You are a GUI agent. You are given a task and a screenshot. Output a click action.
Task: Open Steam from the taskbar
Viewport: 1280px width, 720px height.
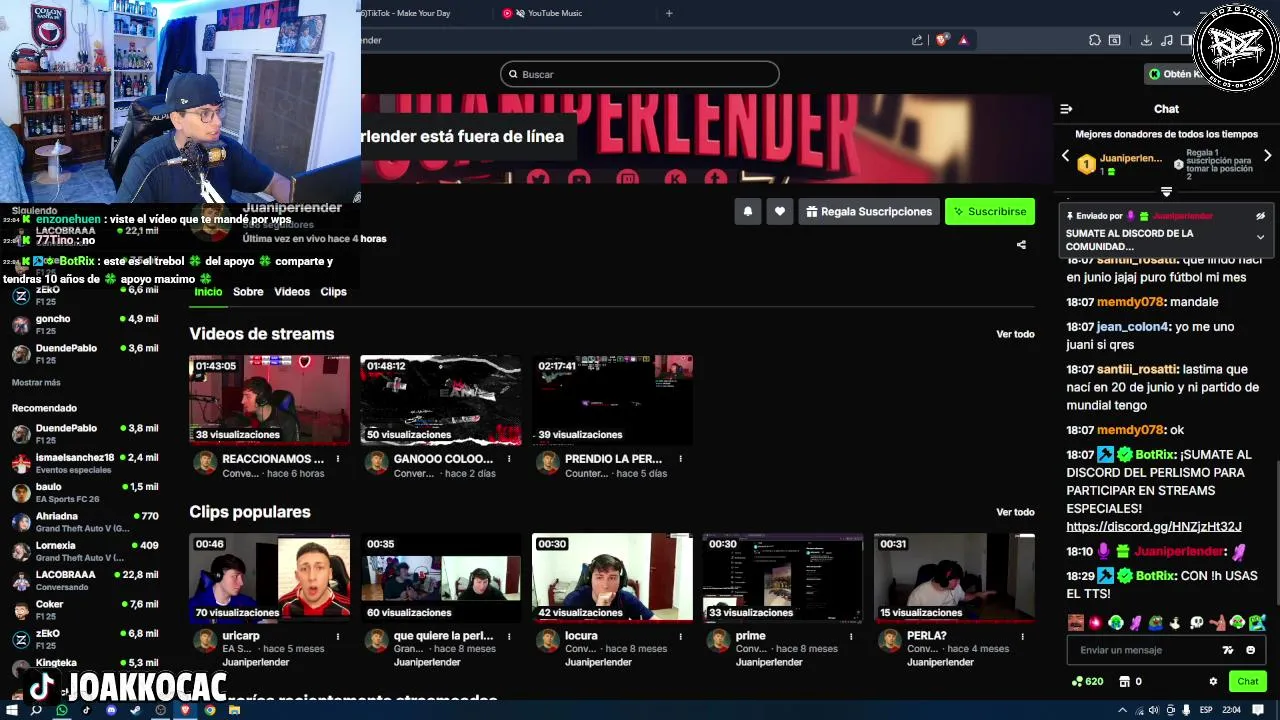click(136, 710)
